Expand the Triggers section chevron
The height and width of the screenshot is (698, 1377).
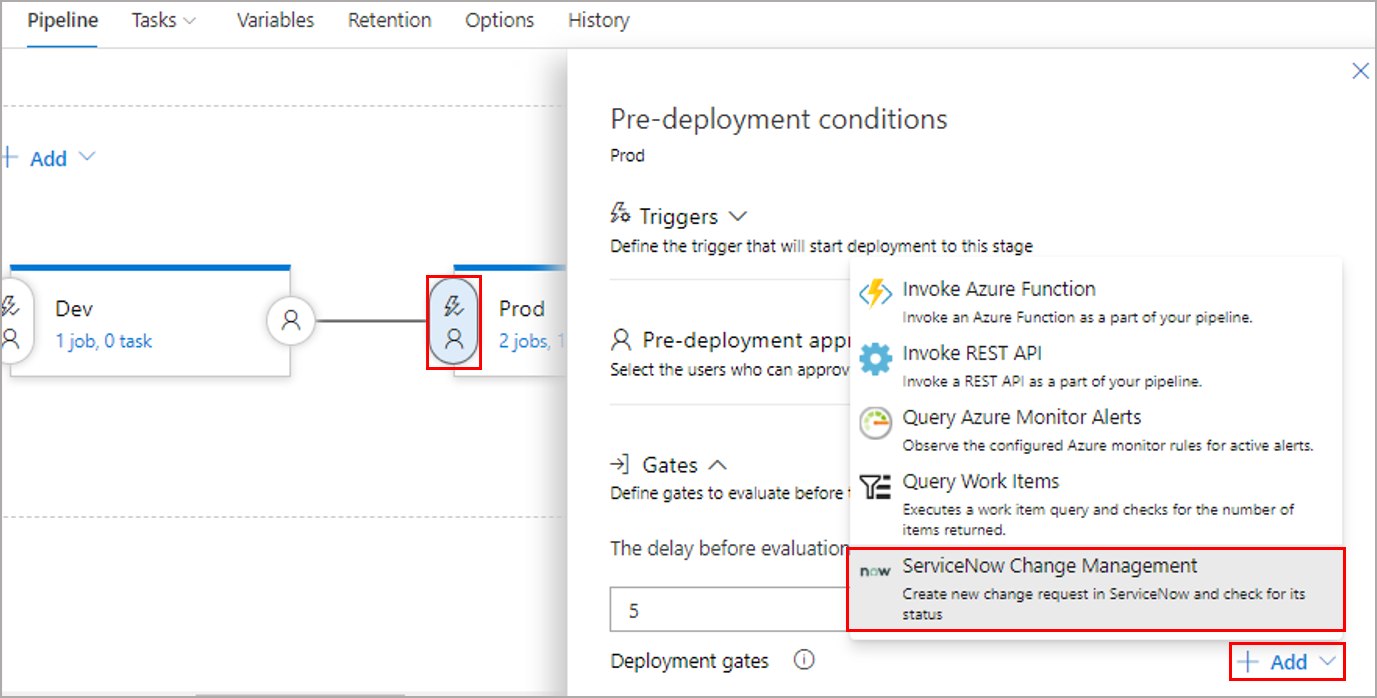point(737,214)
